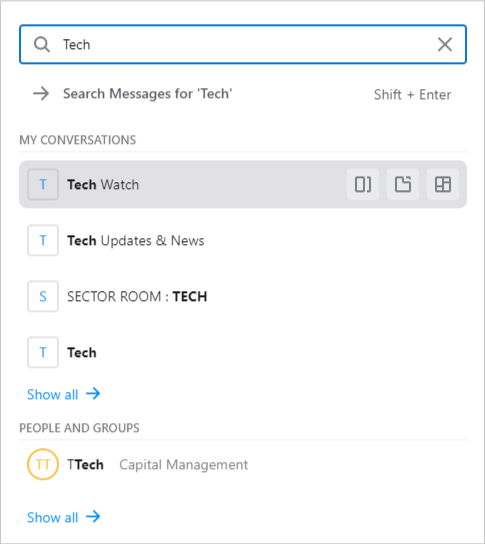Open the Tech Watch conversation
The width and height of the screenshot is (485, 544).
(x=243, y=184)
